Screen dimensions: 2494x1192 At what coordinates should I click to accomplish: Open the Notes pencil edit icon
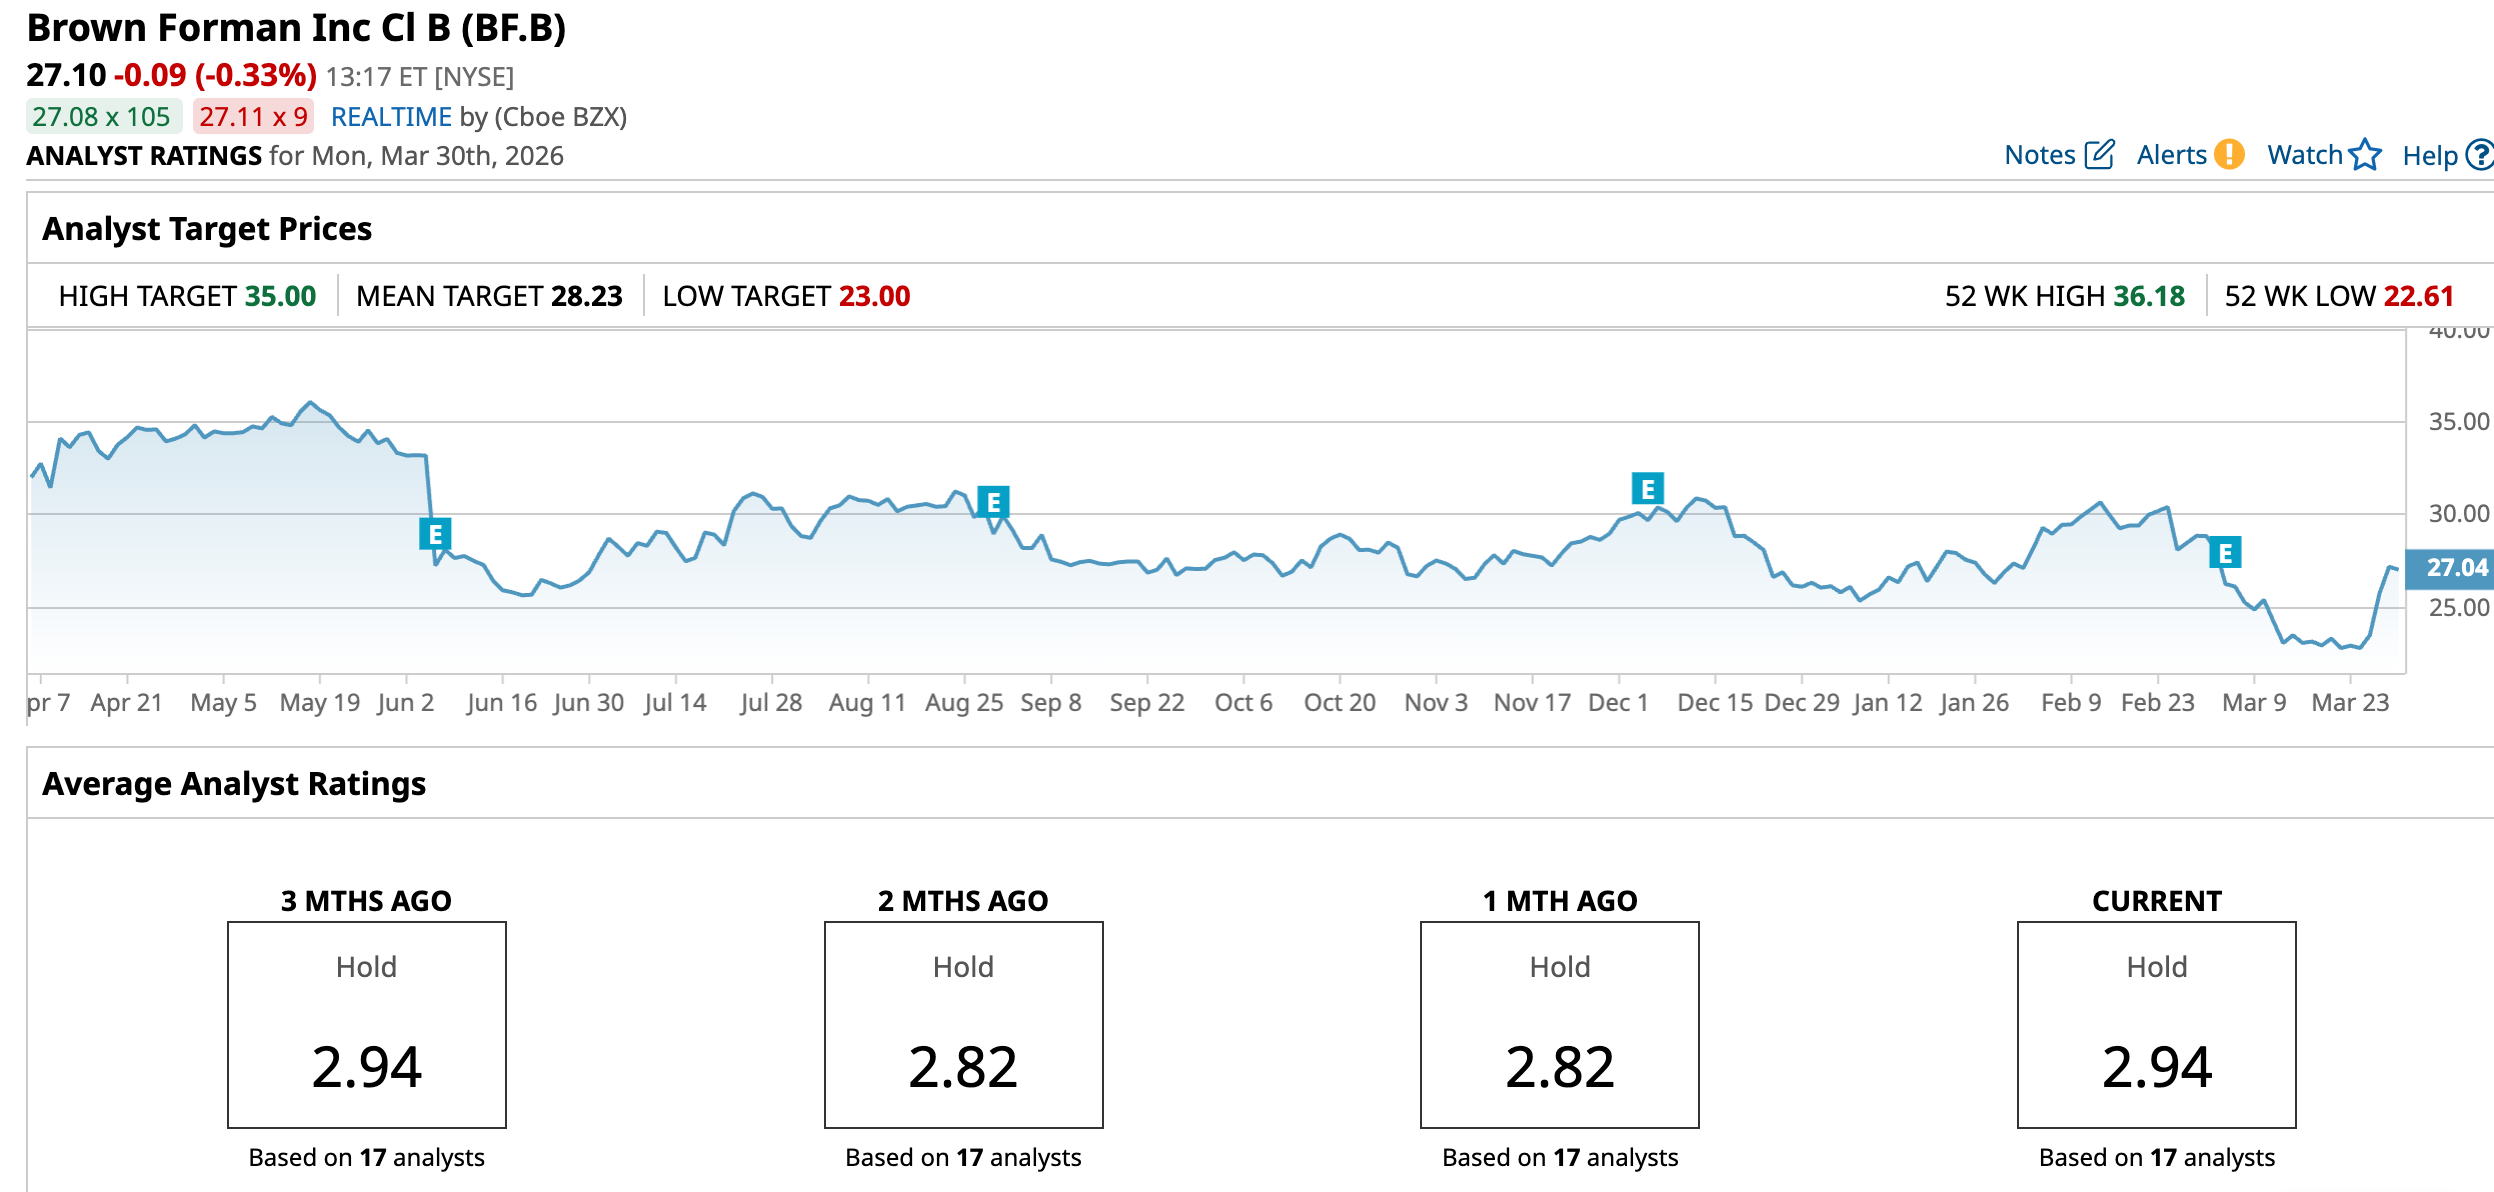(x=2099, y=155)
